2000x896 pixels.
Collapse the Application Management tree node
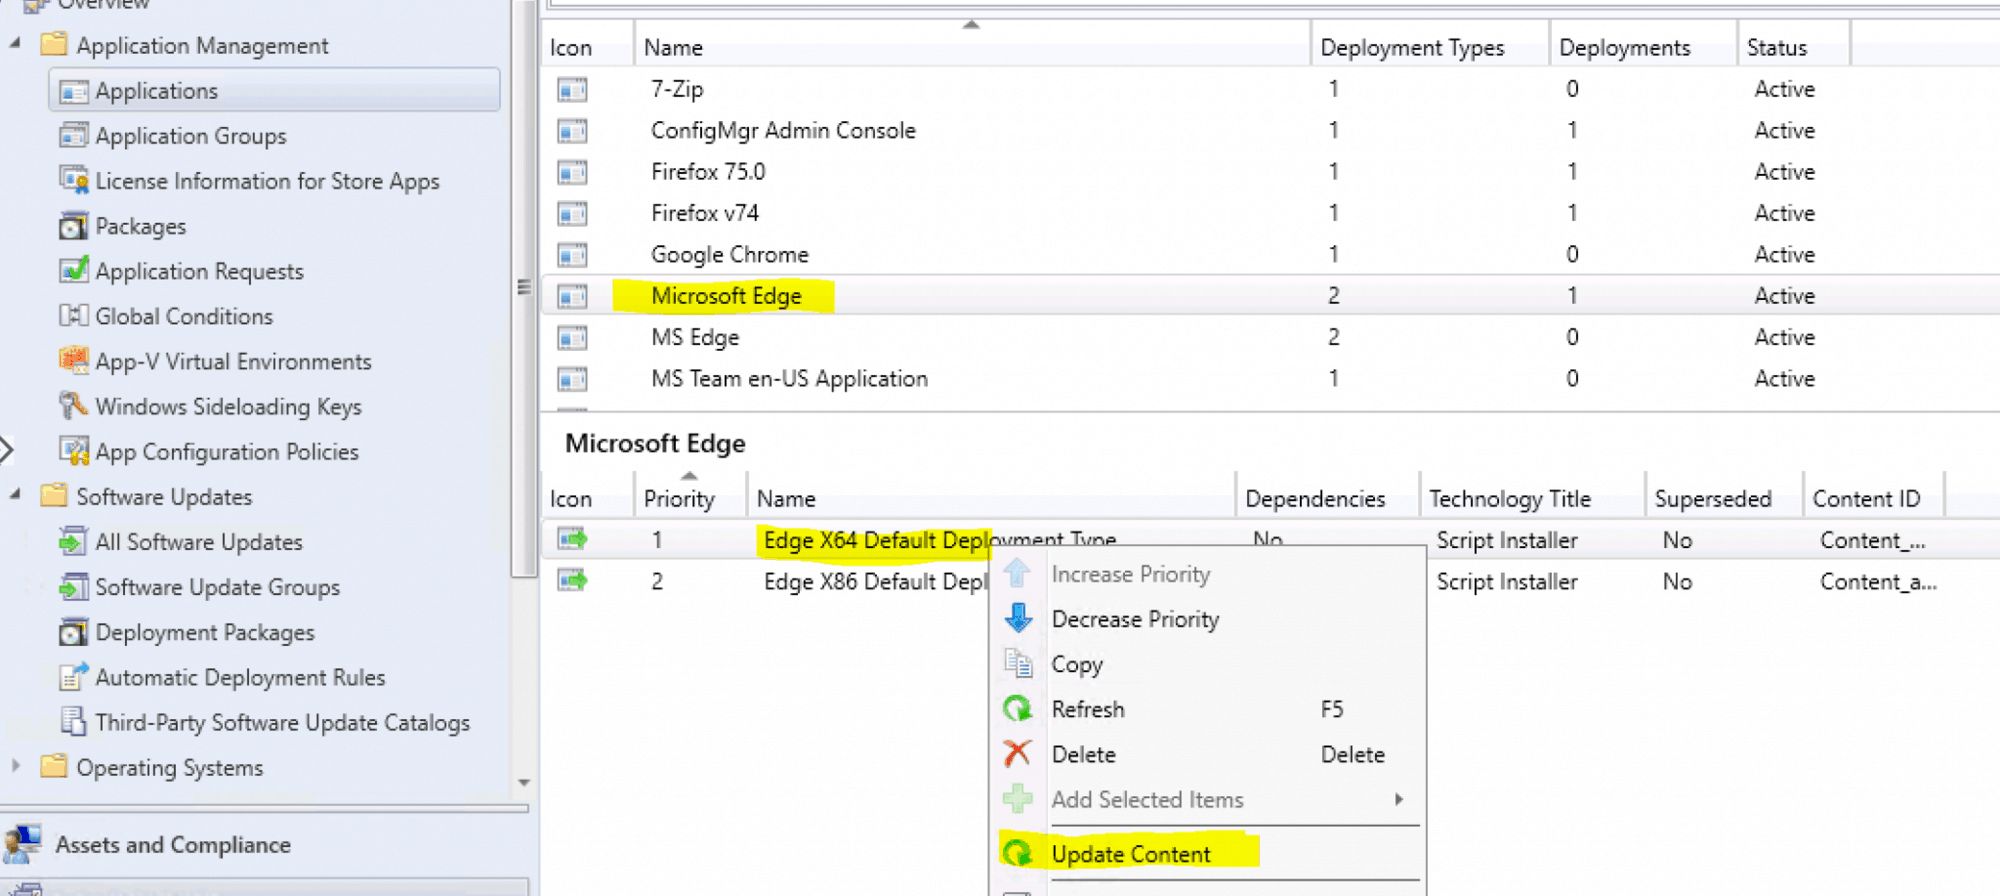click(x=15, y=44)
